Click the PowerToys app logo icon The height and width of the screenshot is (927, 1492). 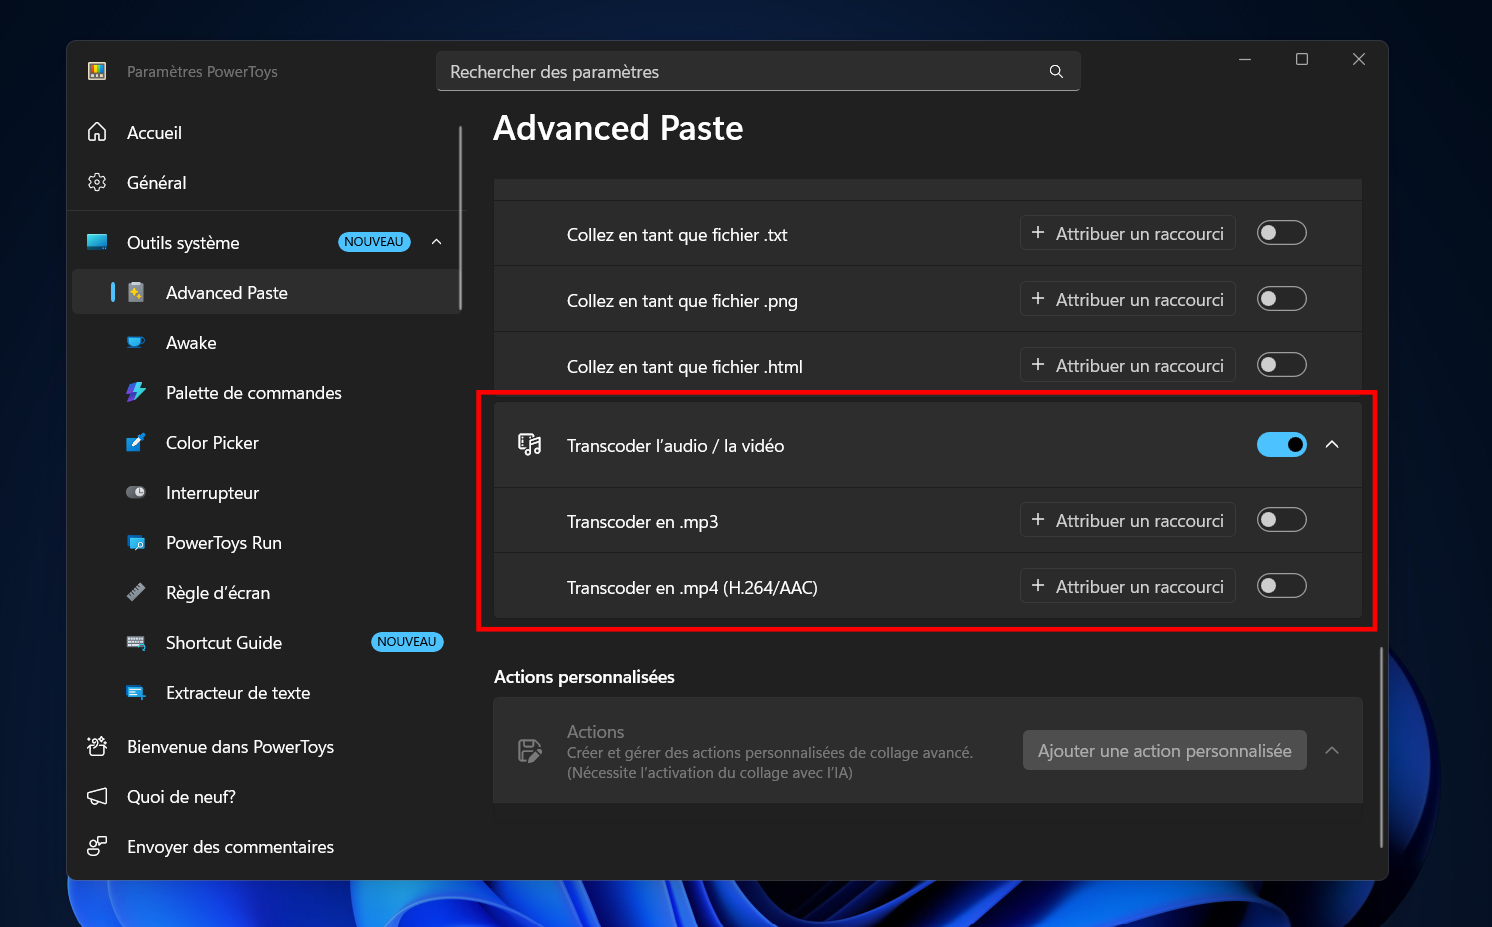pyautogui.click(x=97, y=71)
